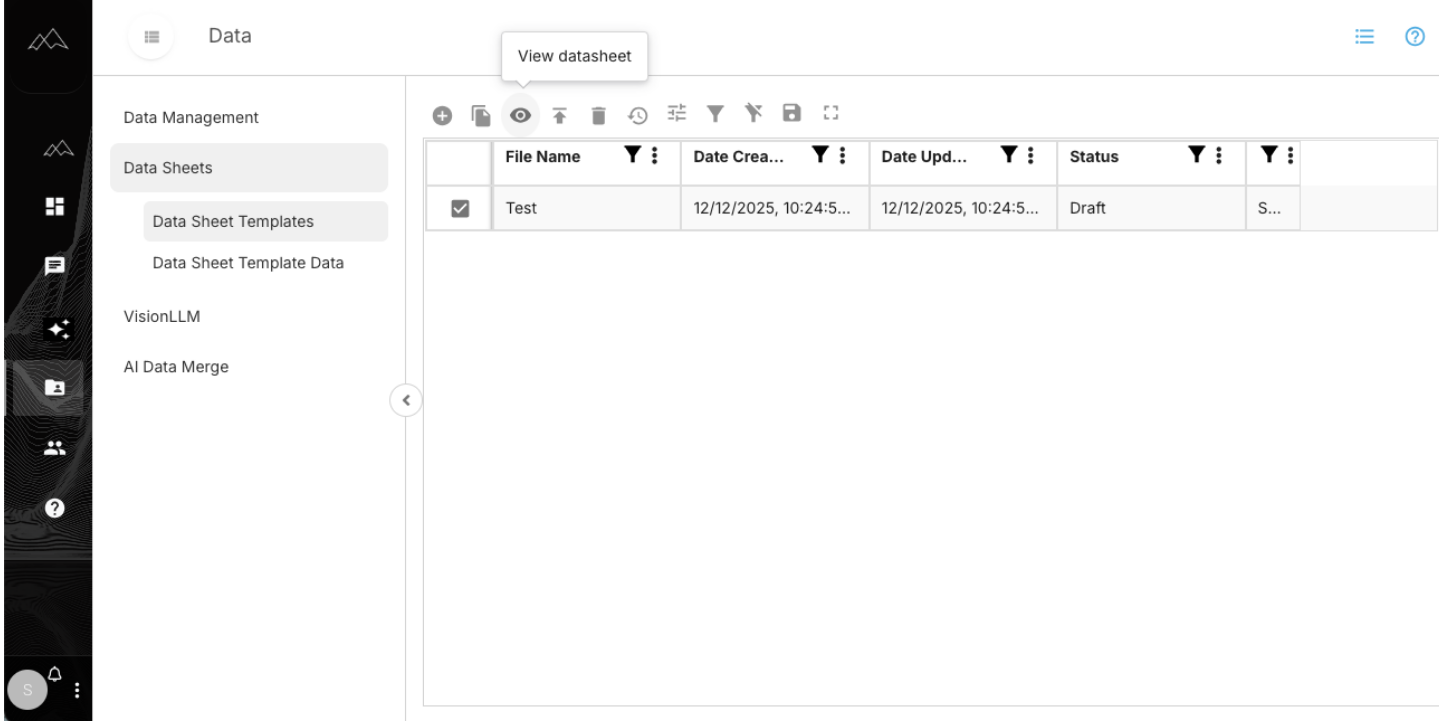Open the VisionLLM section
This screenshot has height=721, width=1439.
pos(161,316)
